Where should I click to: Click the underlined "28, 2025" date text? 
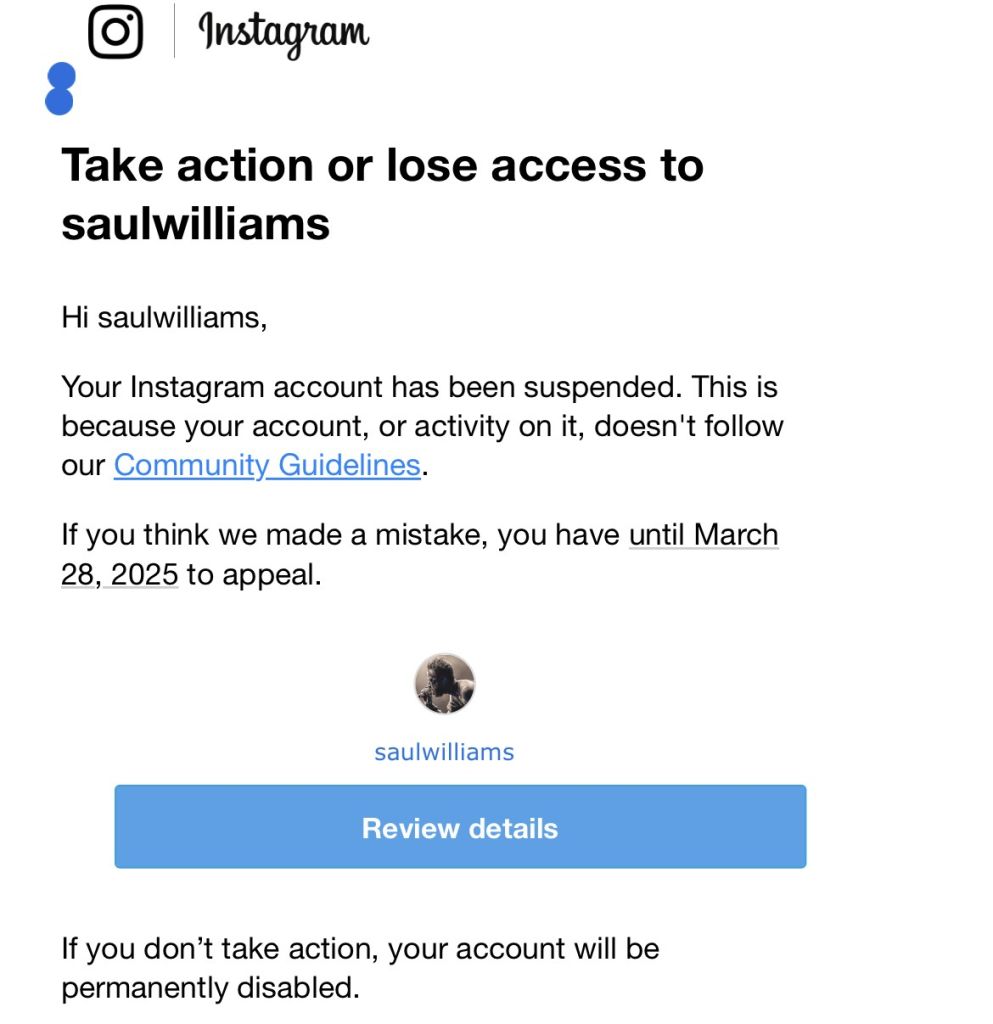click(119, 575)
